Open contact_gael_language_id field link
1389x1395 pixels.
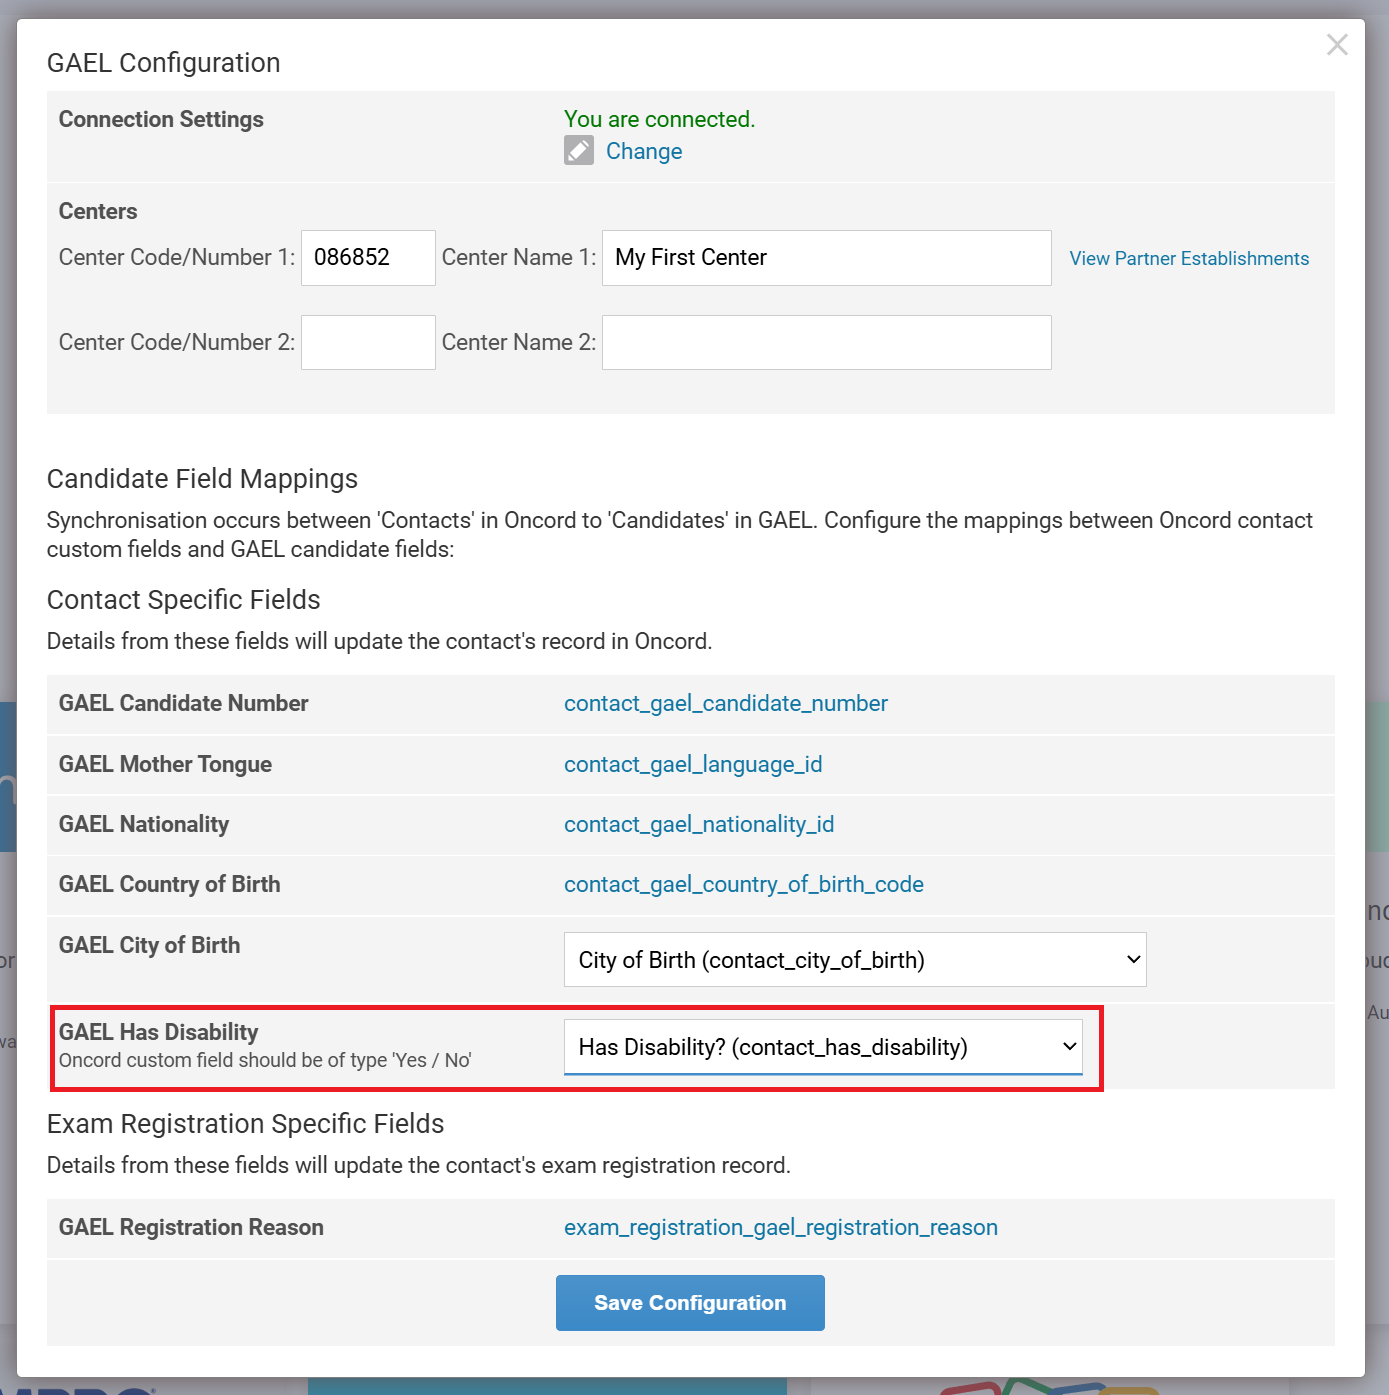tap(693, 765)
